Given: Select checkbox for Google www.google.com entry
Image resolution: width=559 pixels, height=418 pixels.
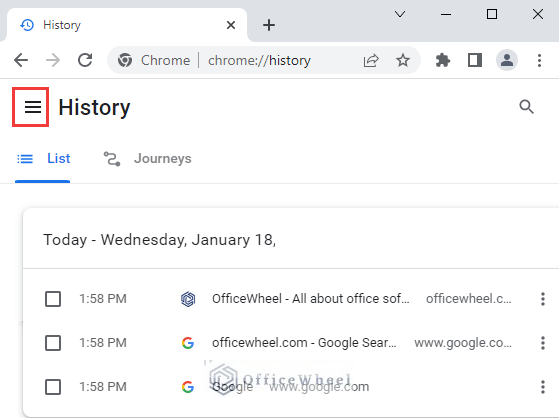Looking at the screenshot, I should [53, 387].
